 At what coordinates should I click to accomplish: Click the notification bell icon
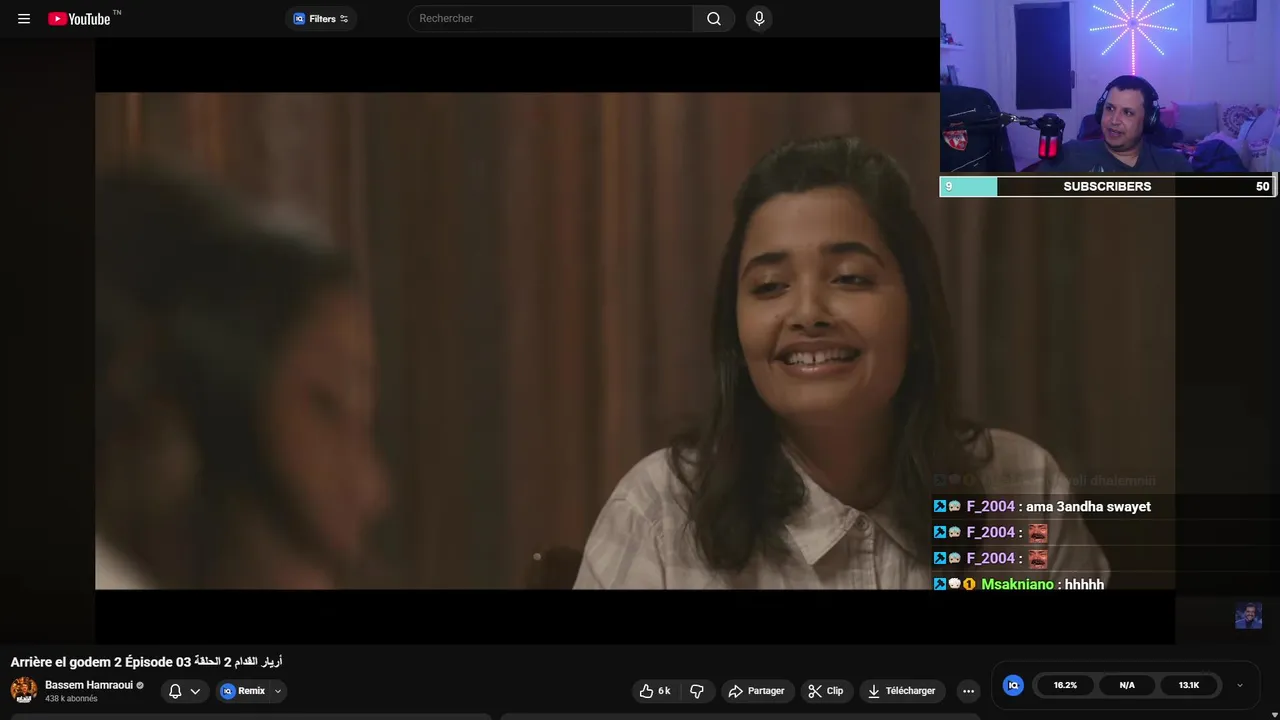pyautogui.click(x=175, y=691)
